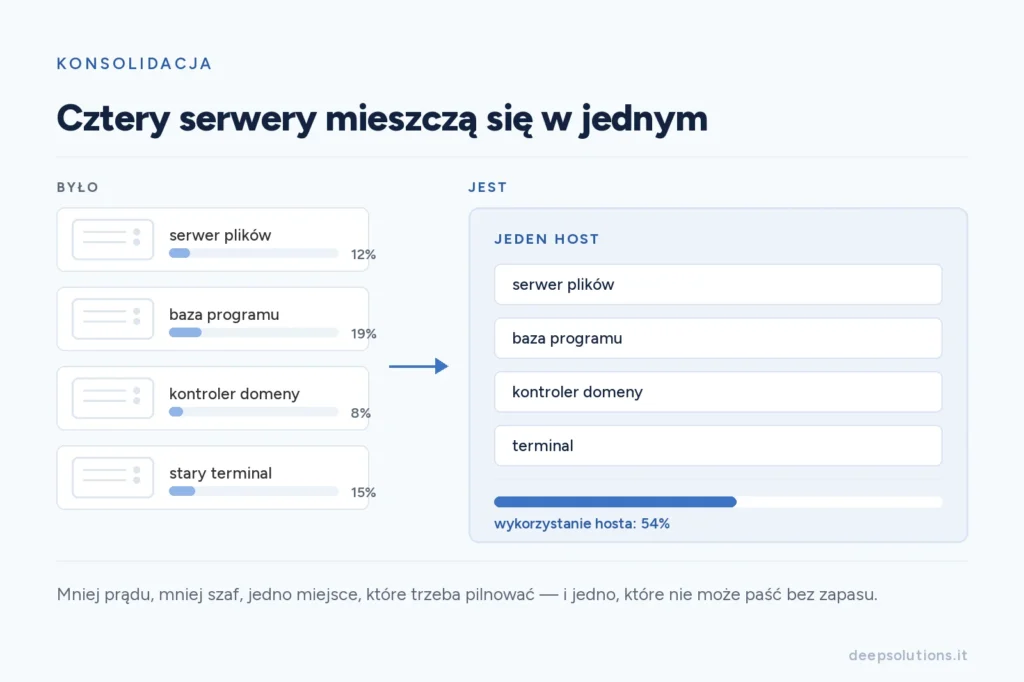Click the host utilization progress bar

click(718, 502)
